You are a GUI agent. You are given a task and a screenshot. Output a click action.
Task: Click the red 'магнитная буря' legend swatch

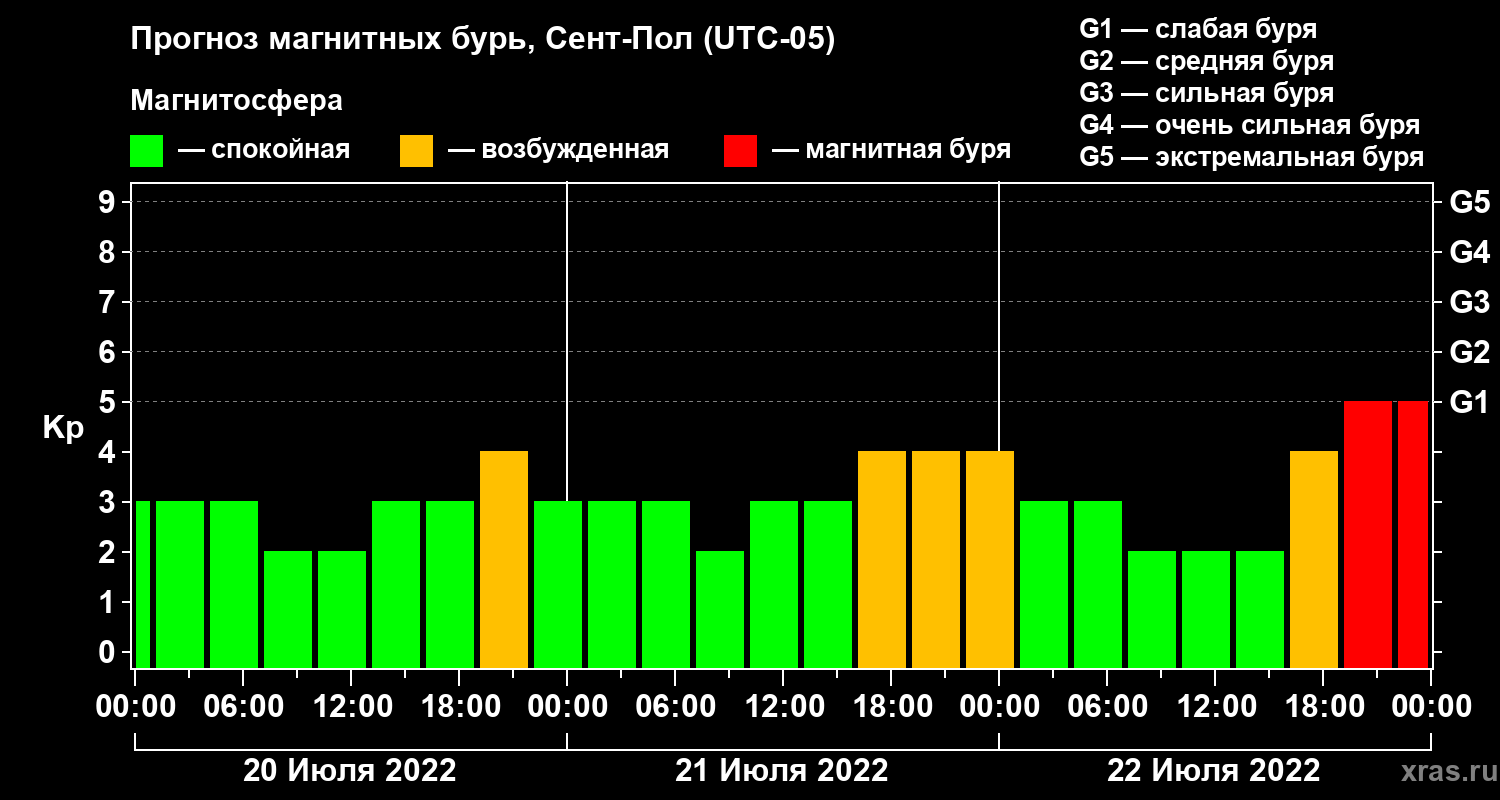coord(740,151)
